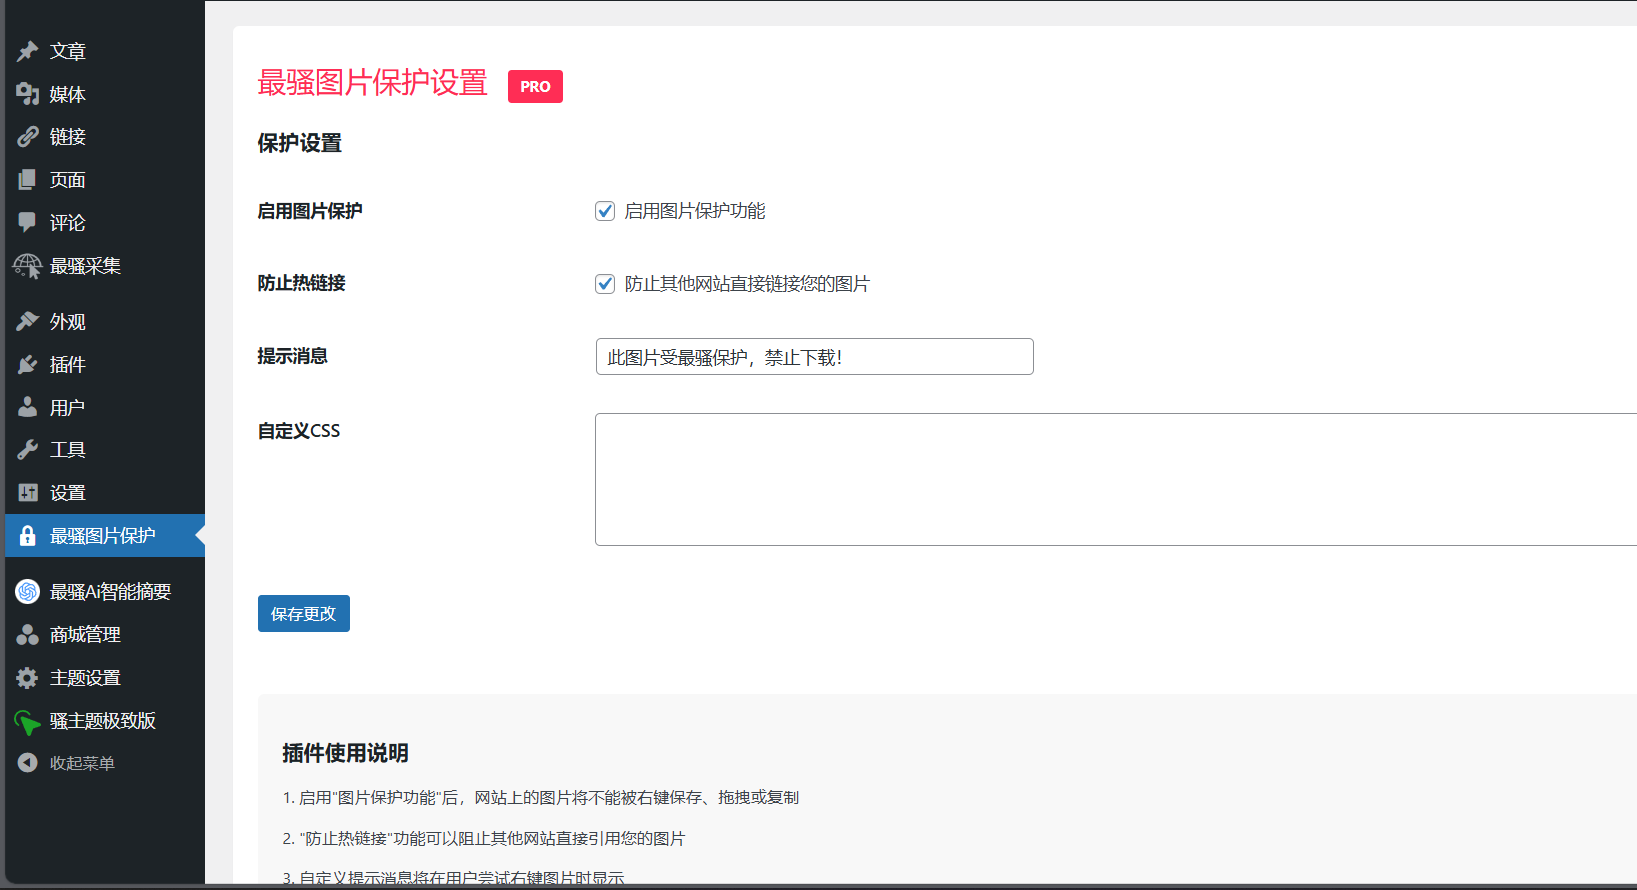Click the 防止热链接 field label

tap(301, 284)
